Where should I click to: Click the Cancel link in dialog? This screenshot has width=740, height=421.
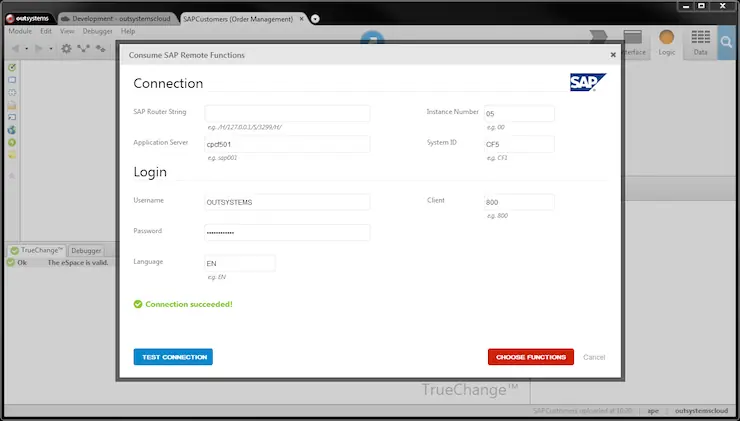[x=594, y=357]
